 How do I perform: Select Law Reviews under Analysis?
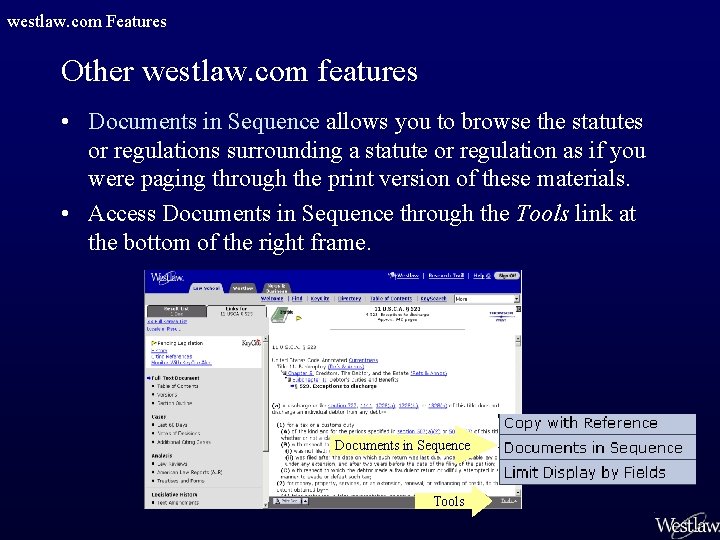click(x=172, y=464)
